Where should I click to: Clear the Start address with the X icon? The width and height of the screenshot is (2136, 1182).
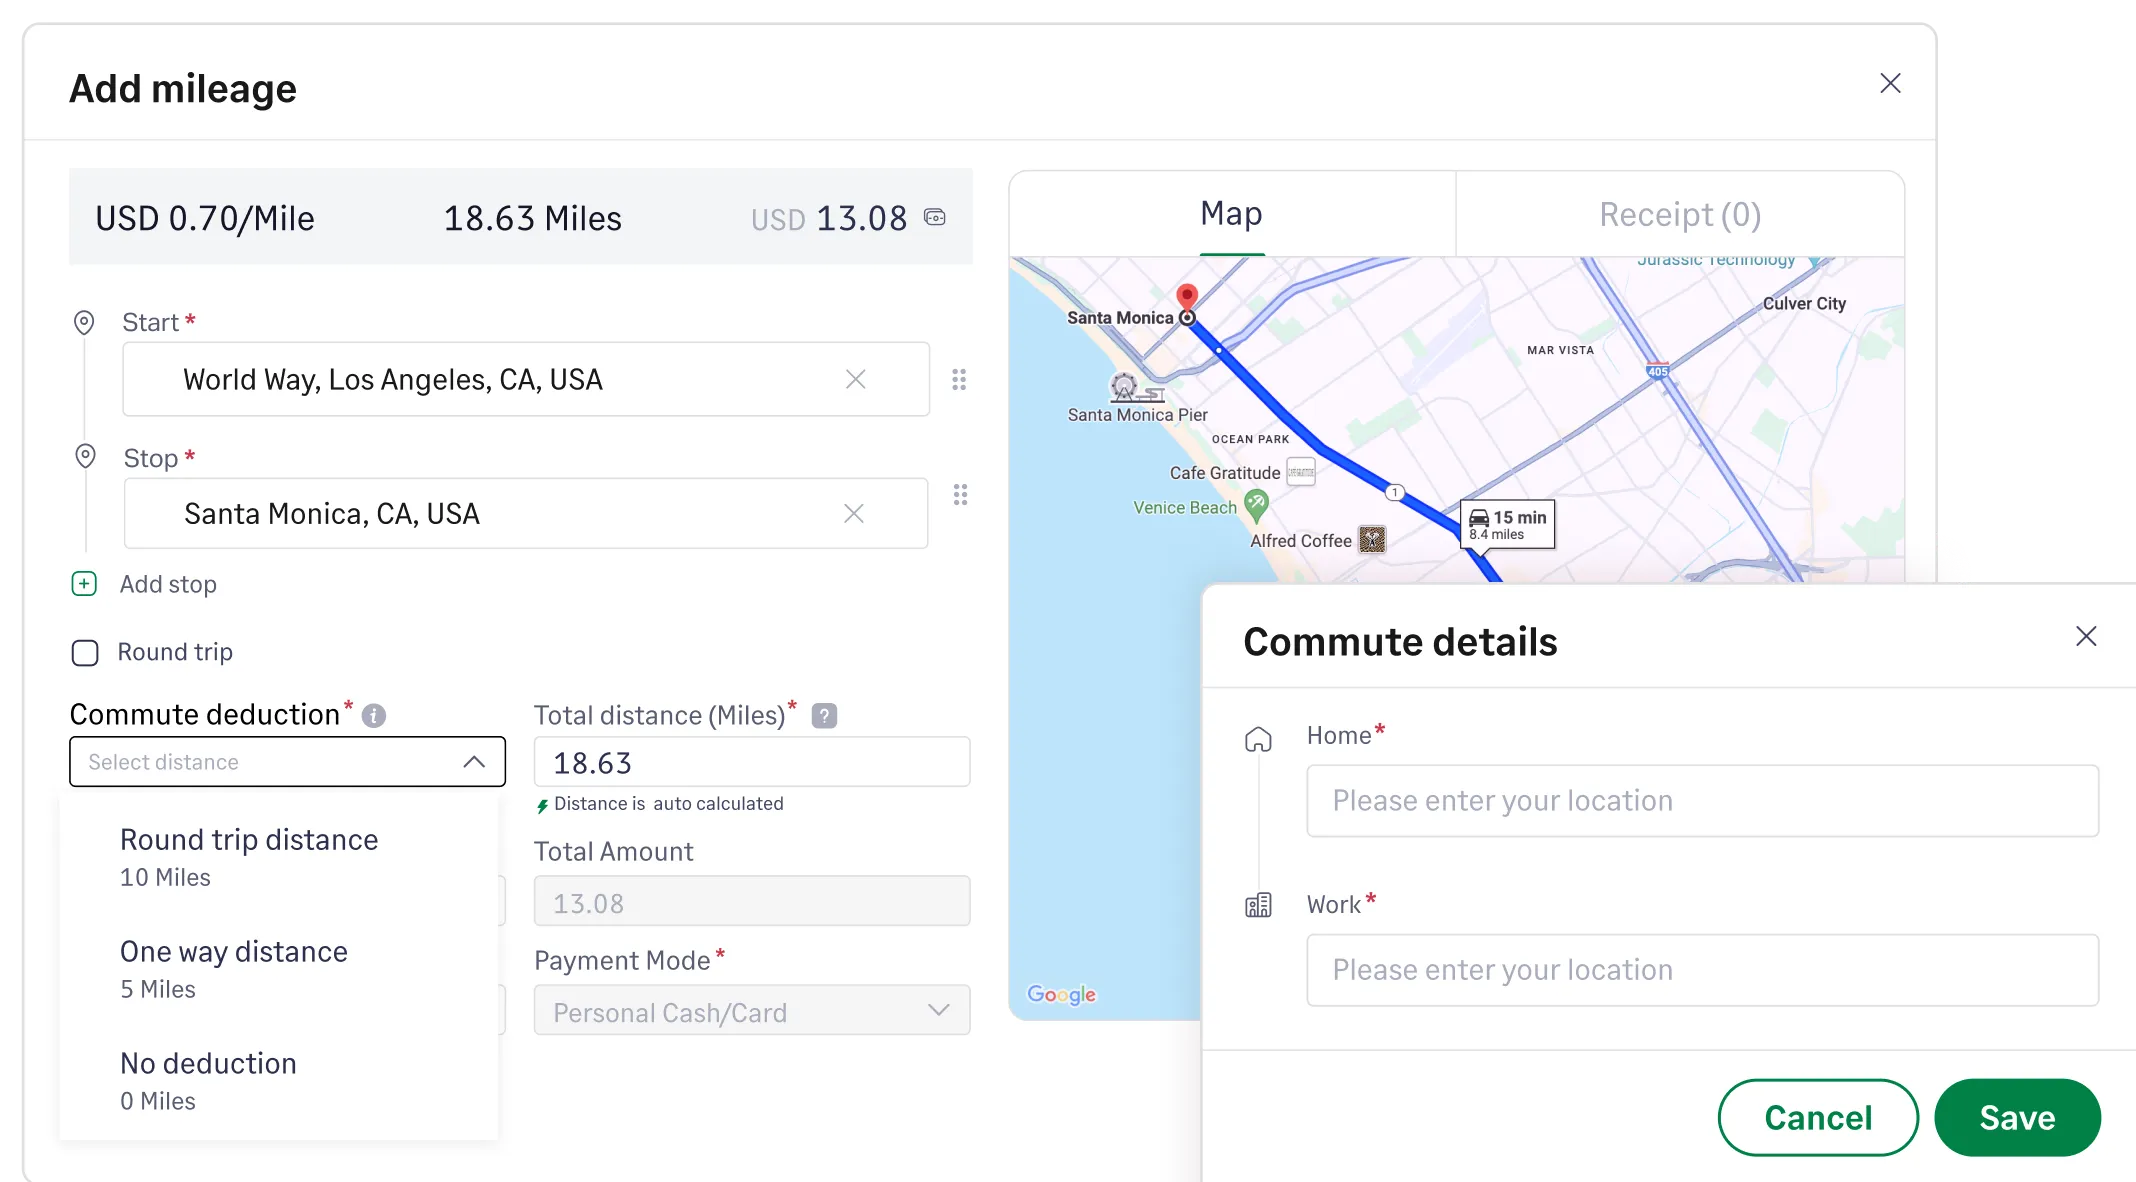[x=855, y=379]
